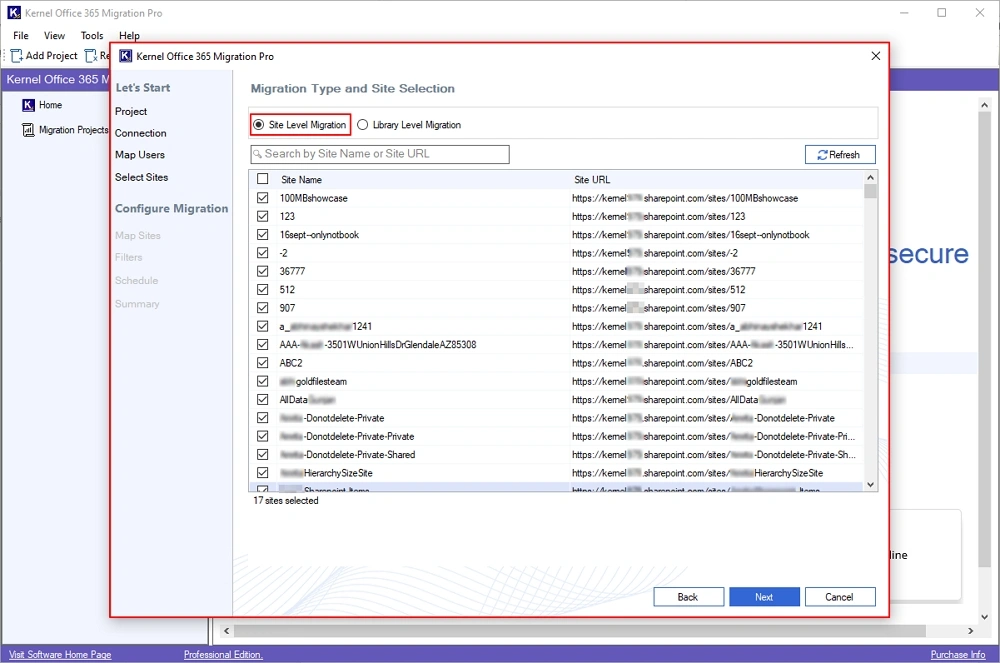The width and height of the screenshot is (1000, 663).
Task: Uncheck the ABC2 site checkbox
Action: (x=263, y=363)
